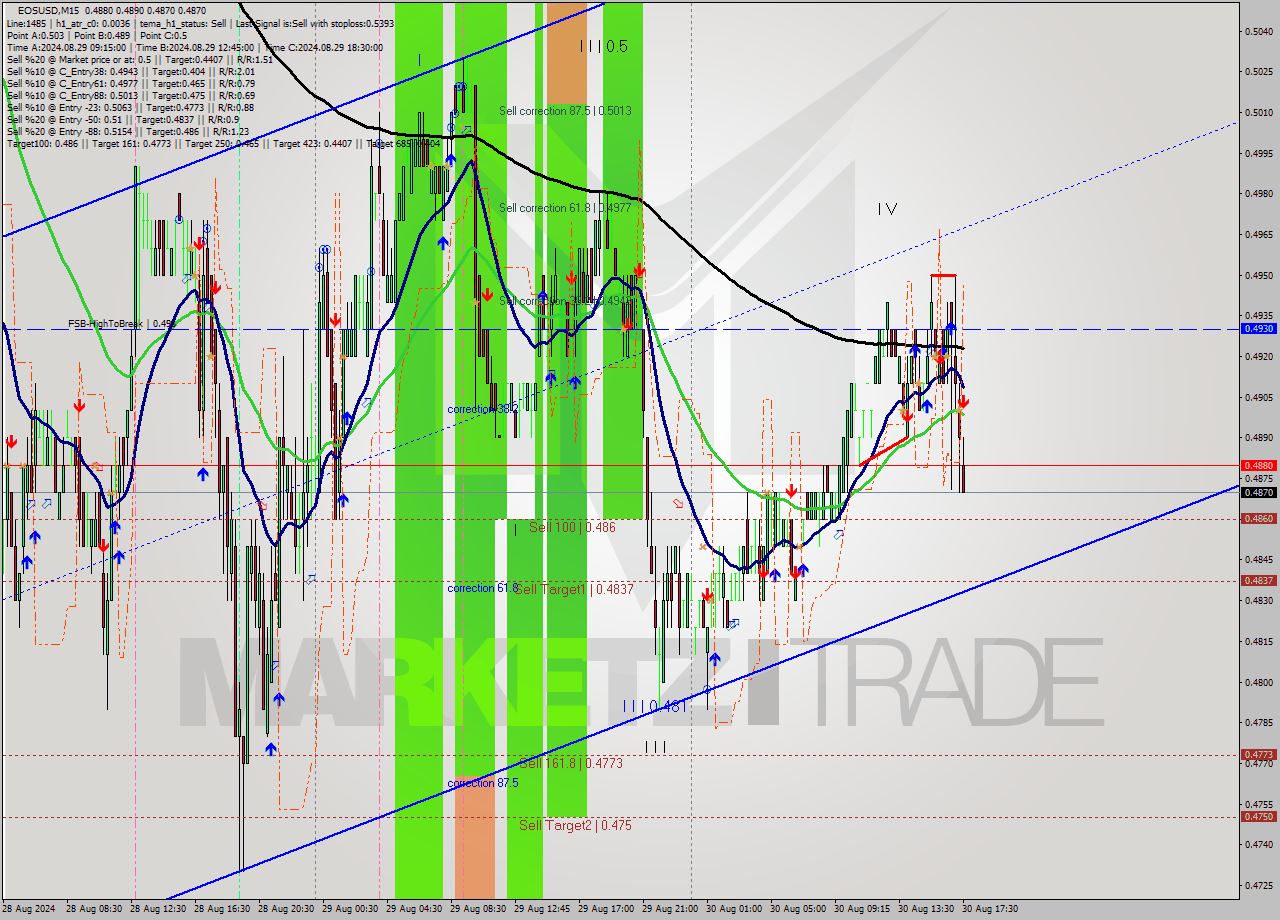Click the red 0.4773 price tag
1280x920 pixels.
[1258, 754]
